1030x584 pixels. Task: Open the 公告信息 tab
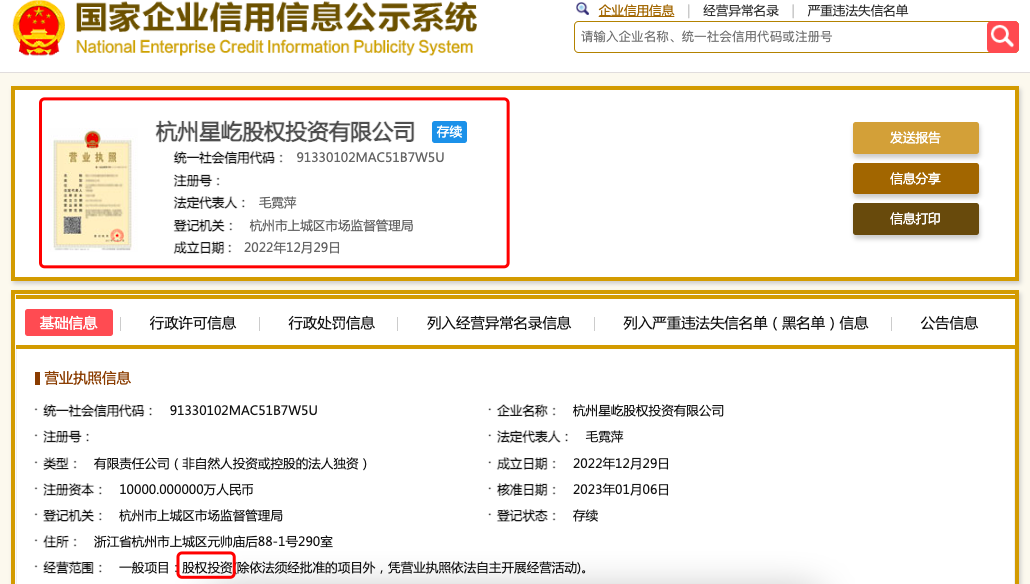tap(949, 323)
